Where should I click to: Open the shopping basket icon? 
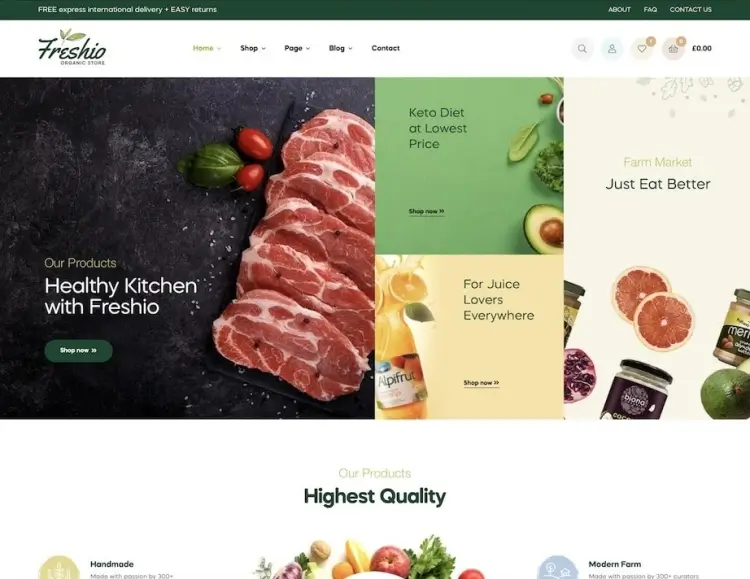(x=673, y=49)
